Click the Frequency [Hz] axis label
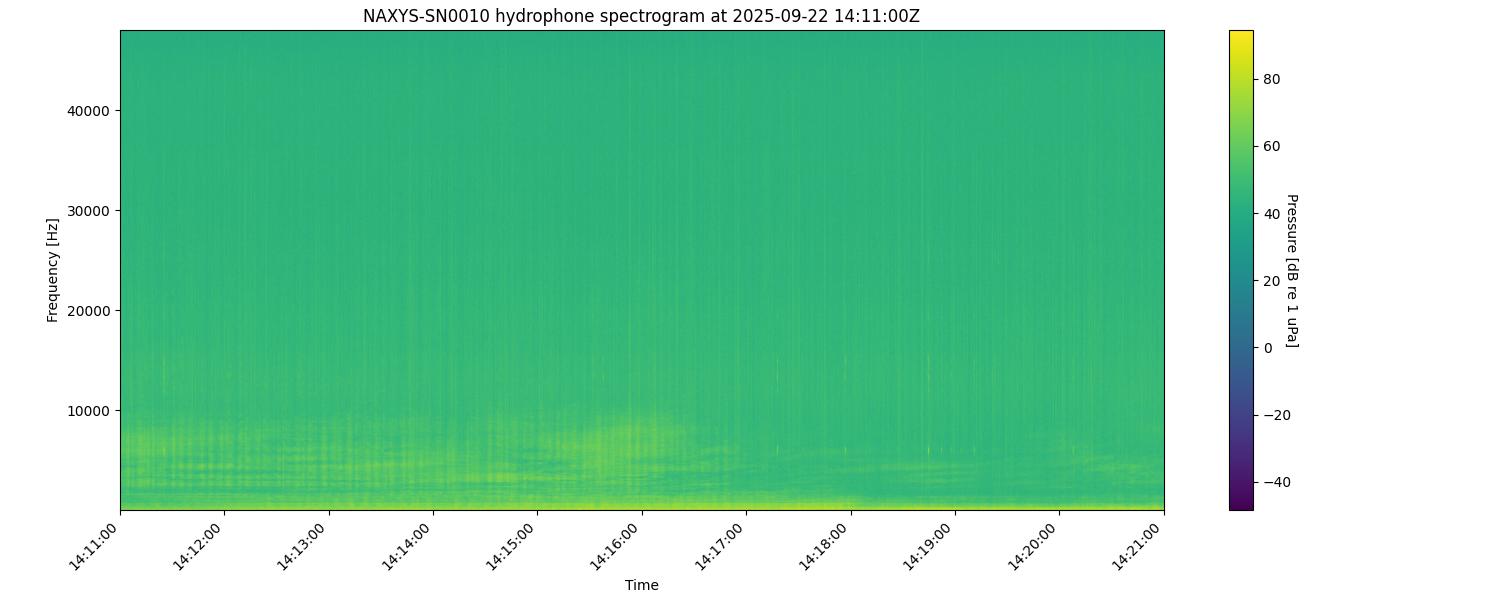The width and height of the screenshot is (1500, 600). coord(53,270)
